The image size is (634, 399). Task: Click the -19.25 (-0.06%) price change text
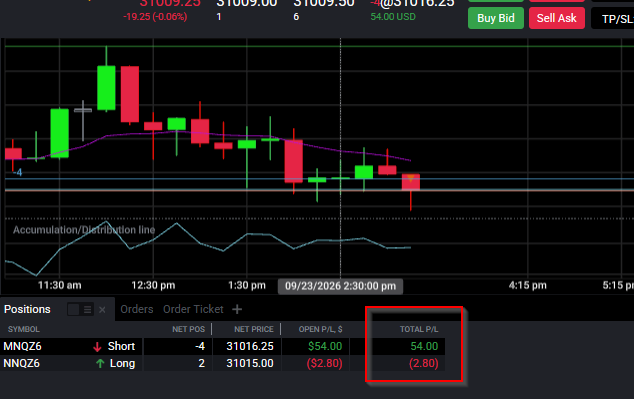155,17
